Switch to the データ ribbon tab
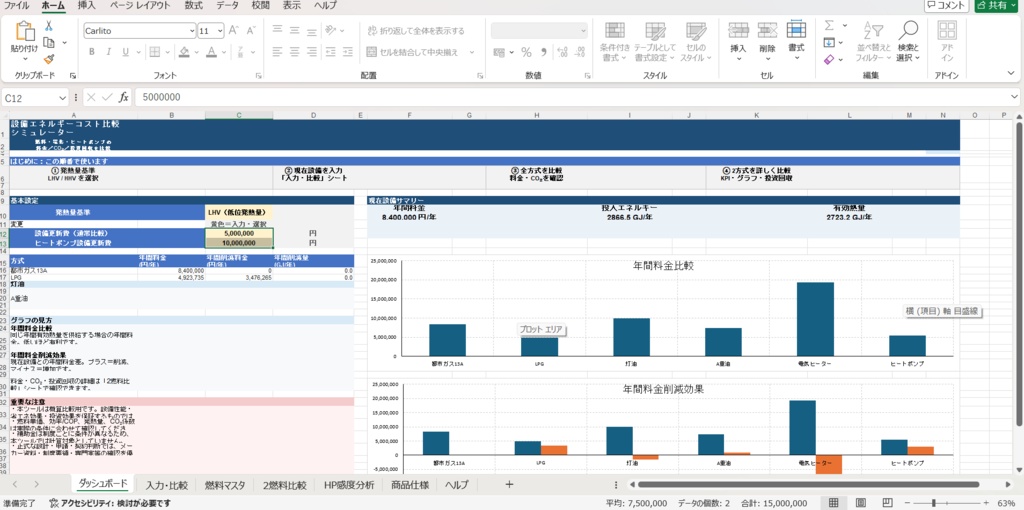The height and width of the screenshot is (510, 1024). (x=227, y=6)
